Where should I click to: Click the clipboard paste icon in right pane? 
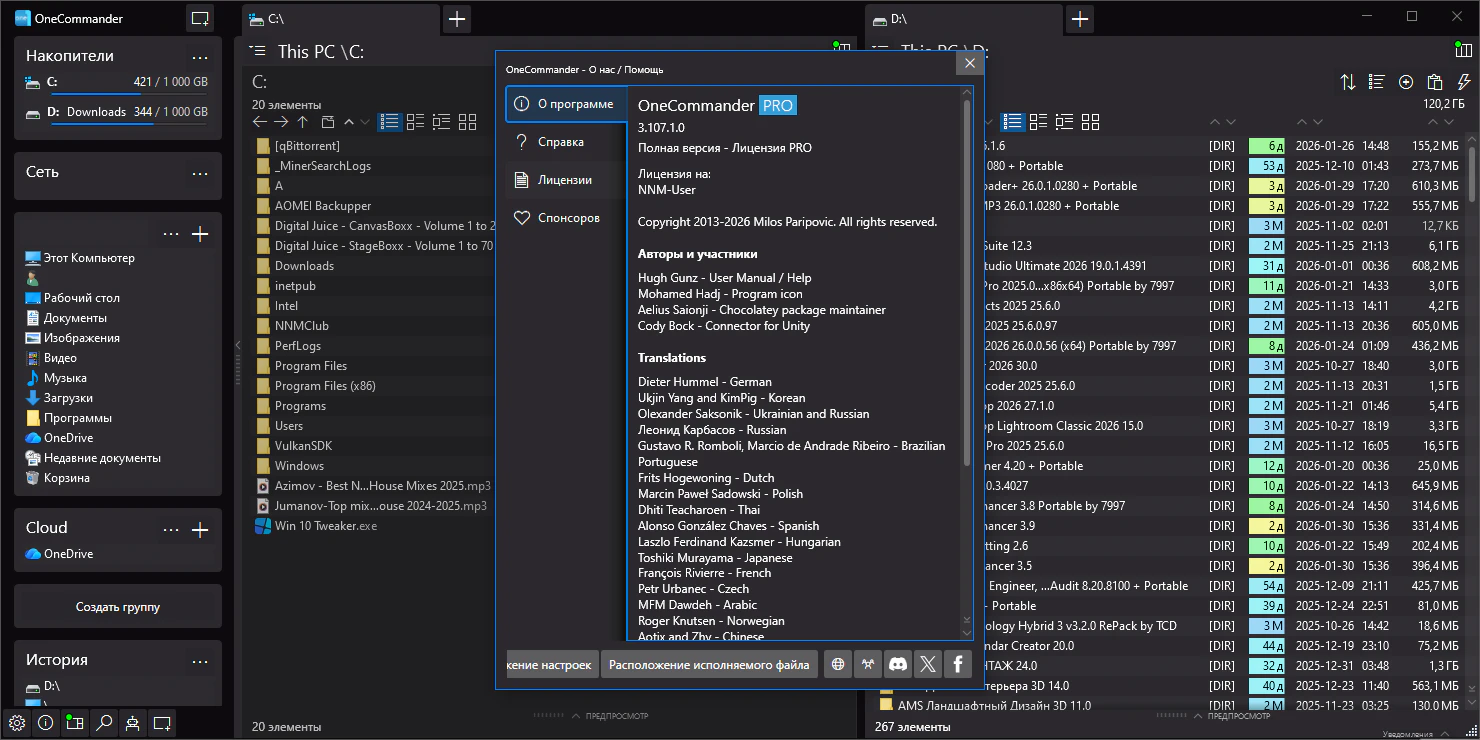tap(1435, 82)
